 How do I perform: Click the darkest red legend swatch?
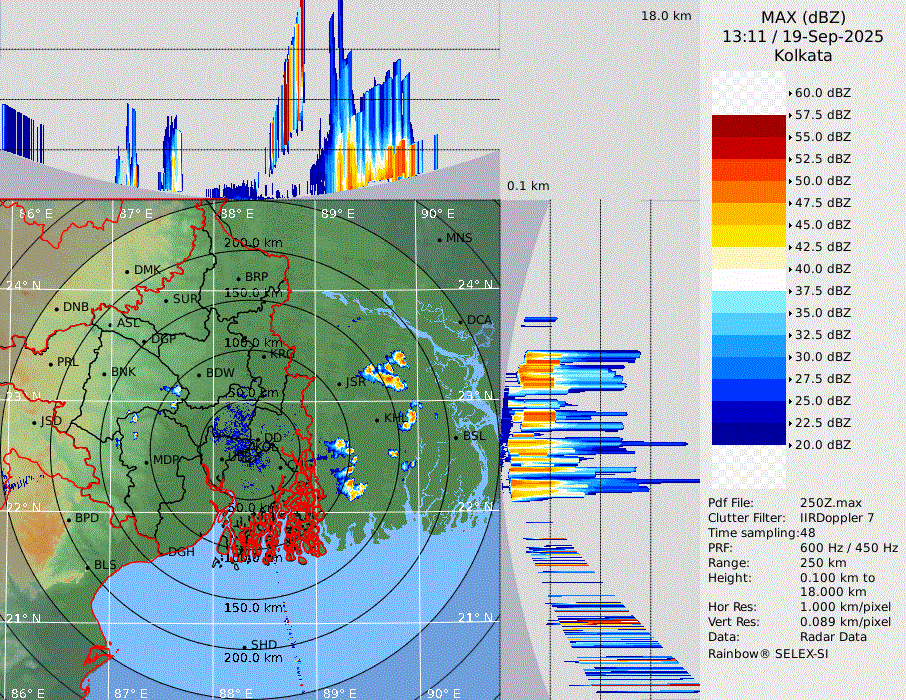pos(749,126)
